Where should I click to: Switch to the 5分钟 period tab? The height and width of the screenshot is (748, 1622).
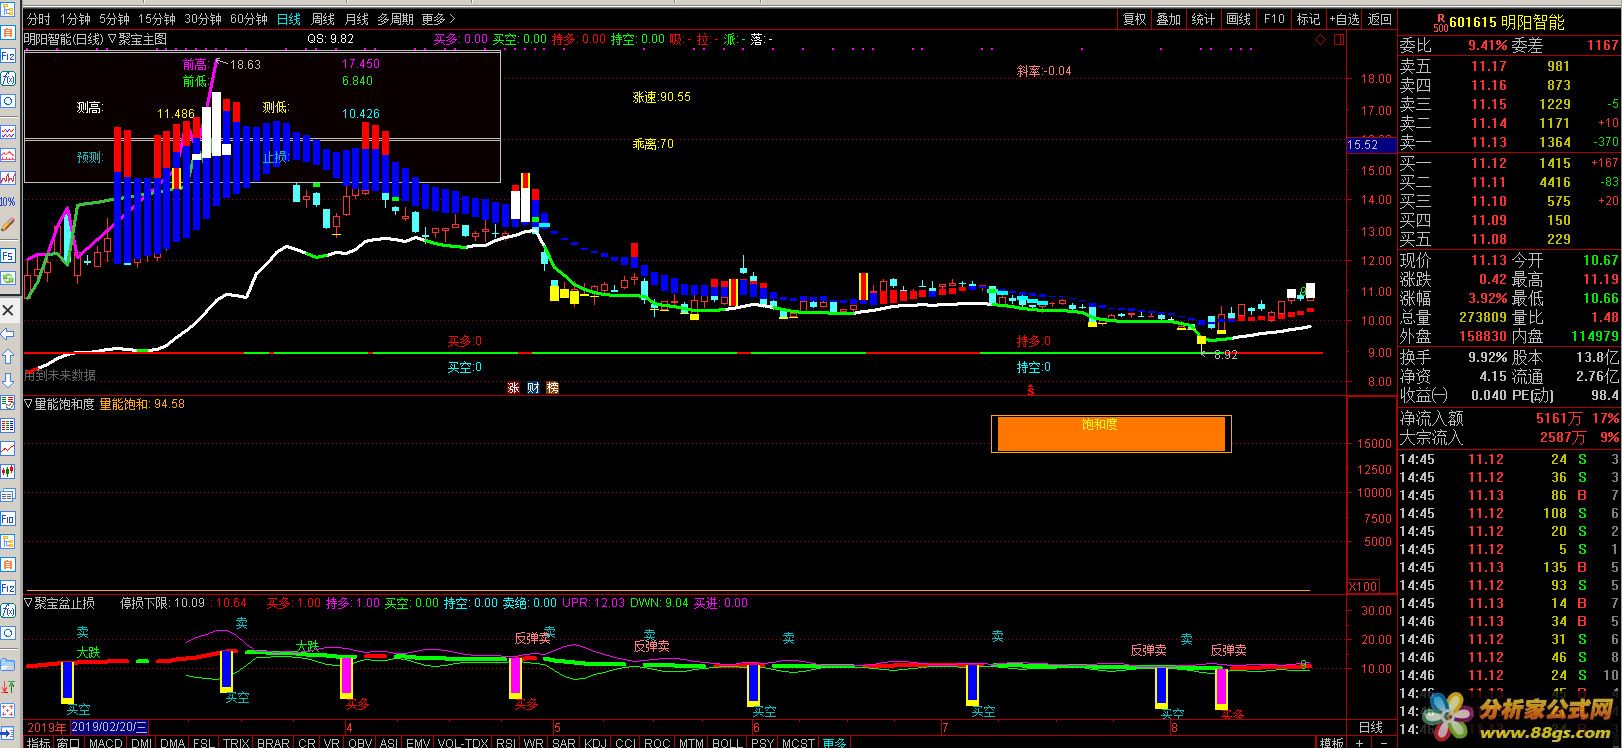click(x=114, y=19)
